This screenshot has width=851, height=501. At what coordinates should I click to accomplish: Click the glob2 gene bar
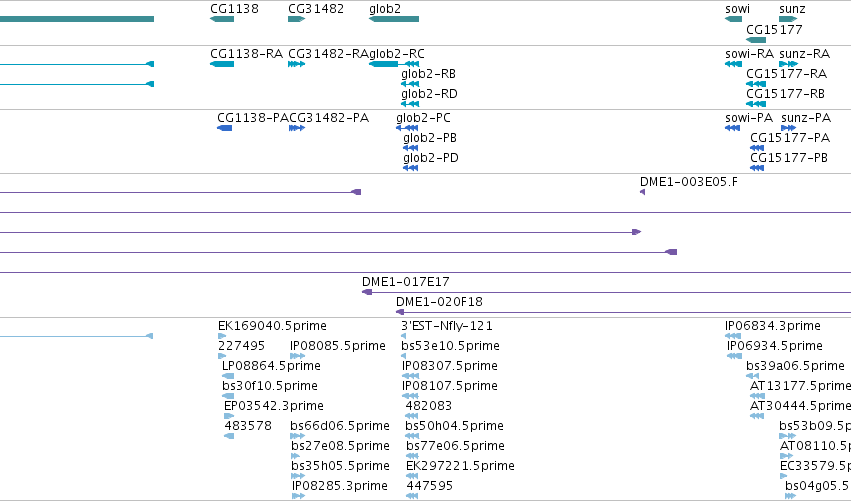tap(394, 19)
